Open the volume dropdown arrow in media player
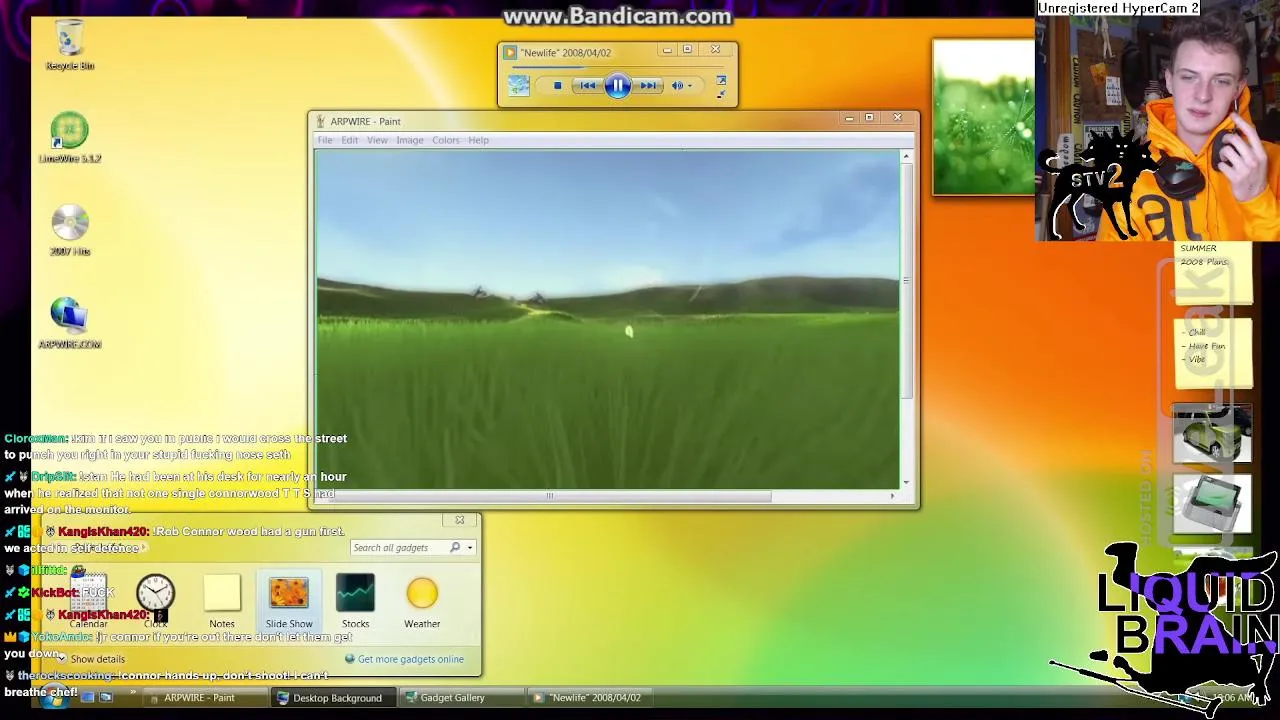 tap(689, 86)
